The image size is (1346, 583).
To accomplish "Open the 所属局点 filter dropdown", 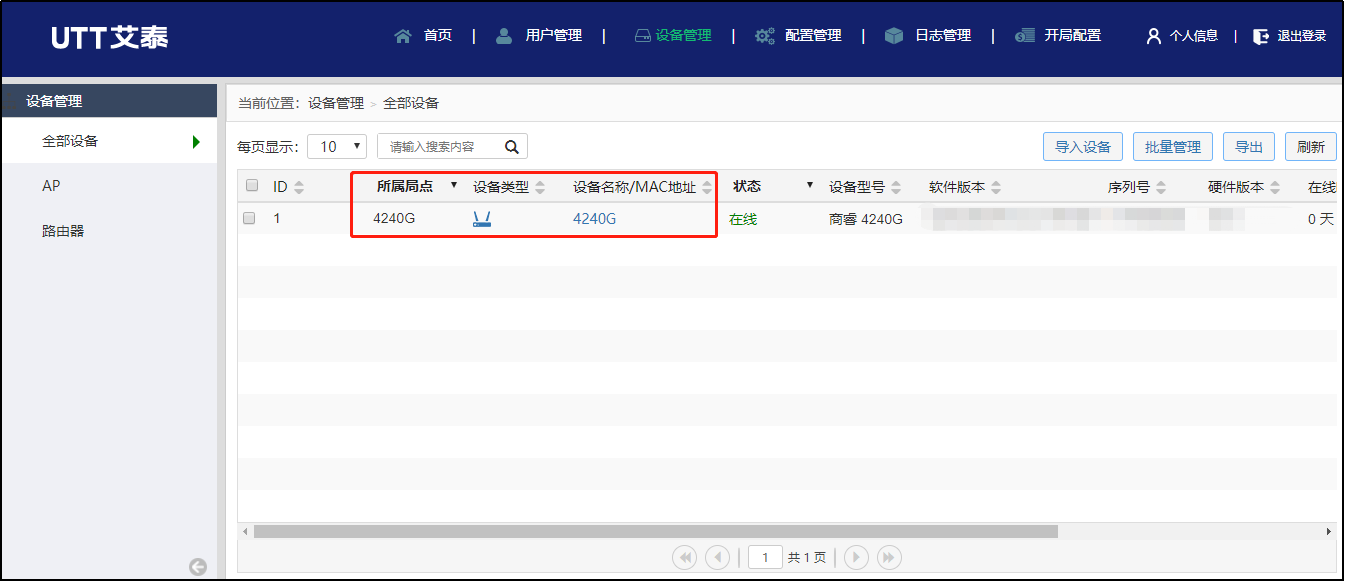I will (x=453, y=185).
